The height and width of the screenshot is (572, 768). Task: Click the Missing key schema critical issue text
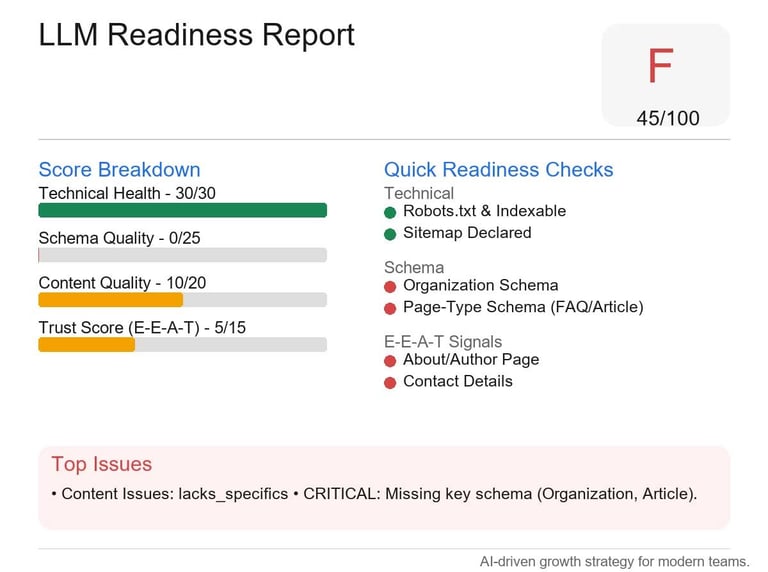(500, 494)
